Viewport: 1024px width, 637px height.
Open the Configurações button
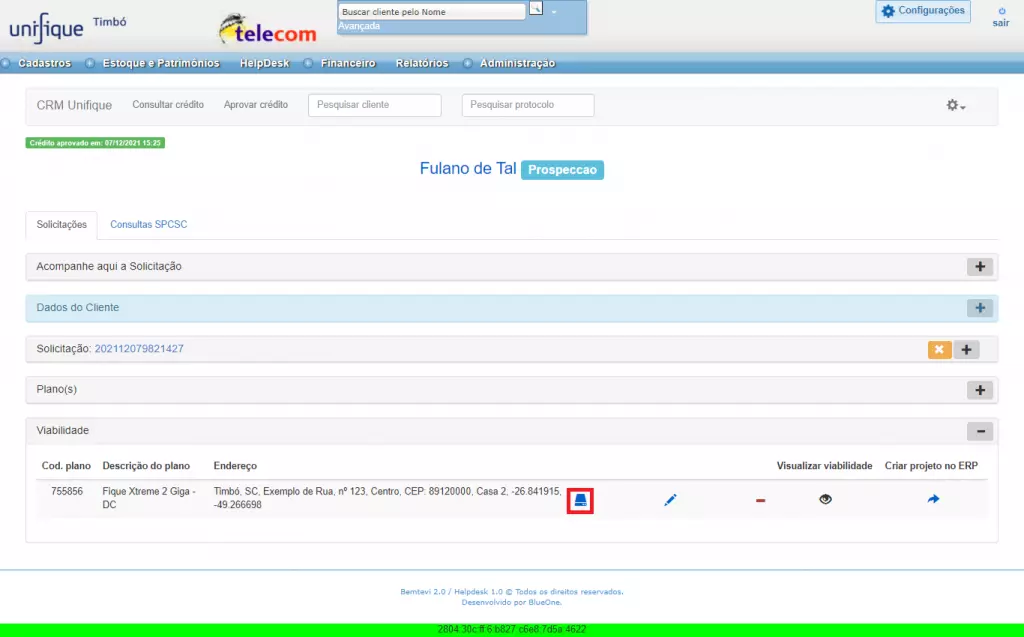[923, 11]
